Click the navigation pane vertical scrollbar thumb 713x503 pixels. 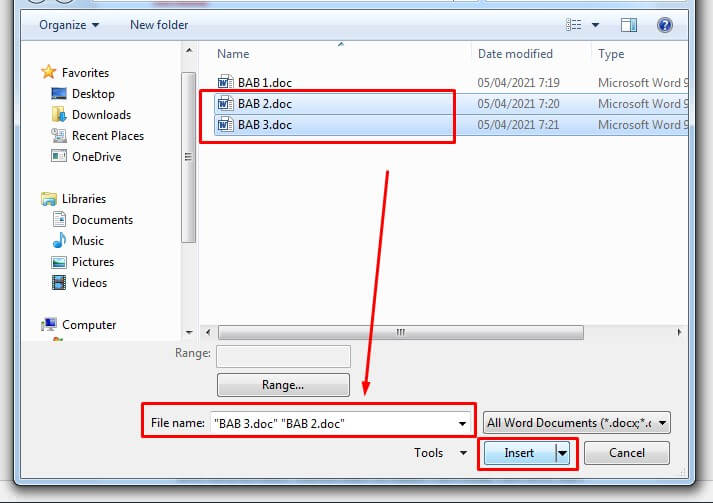pos(188,157)
